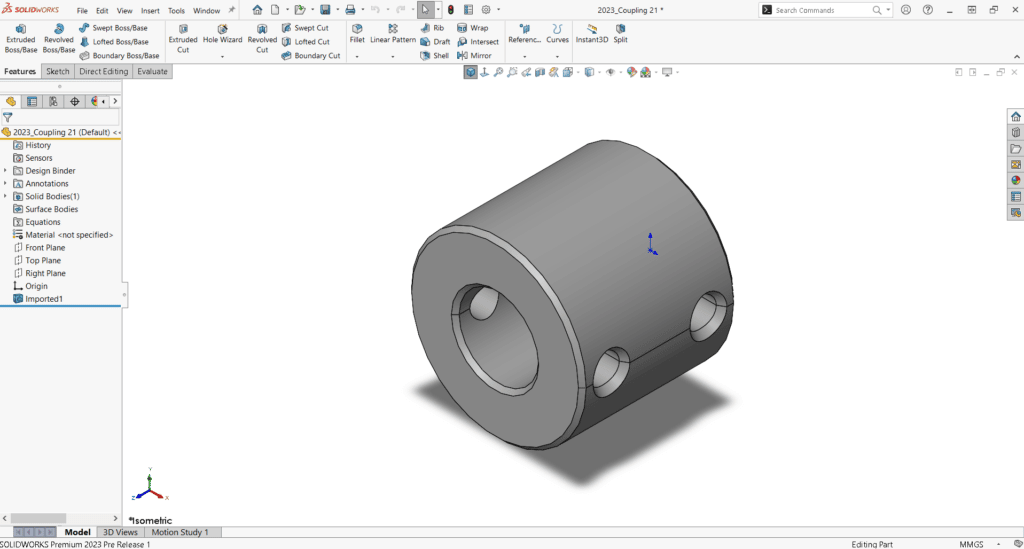Select the Extruded Boss/Base tool
Image resolution: width=1024 pixels, height=549 pixels.
pyautogui.click(x=21, y=38)
